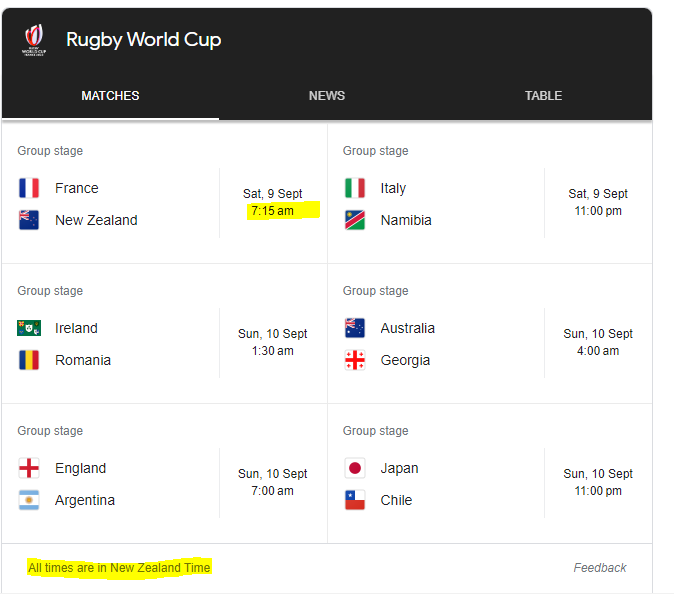Click the Rugby World Cup logo icon
The image size is (674, 594).
pyautogui.click(x=34, y=40)
